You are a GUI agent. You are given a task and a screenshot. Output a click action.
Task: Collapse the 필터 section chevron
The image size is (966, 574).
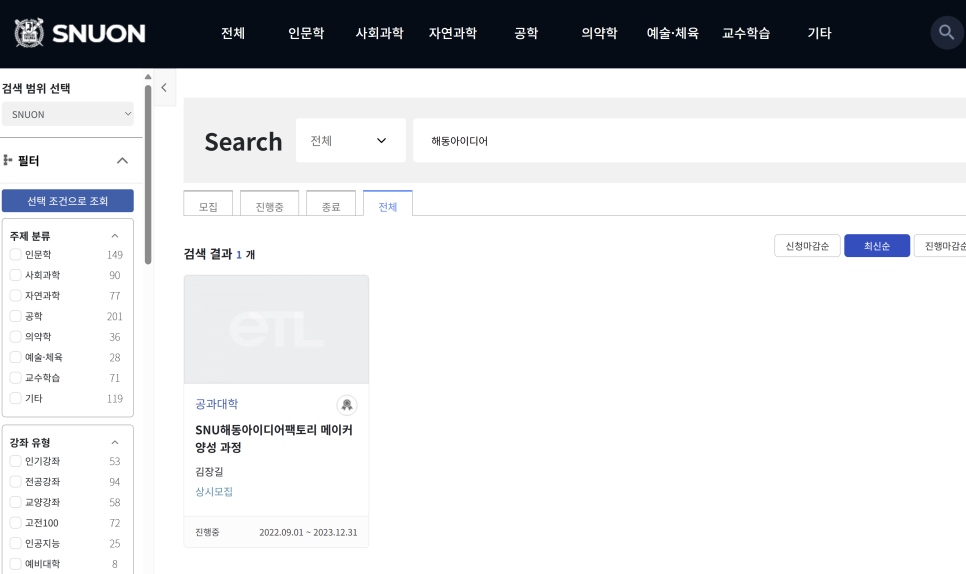pos(122,161)
